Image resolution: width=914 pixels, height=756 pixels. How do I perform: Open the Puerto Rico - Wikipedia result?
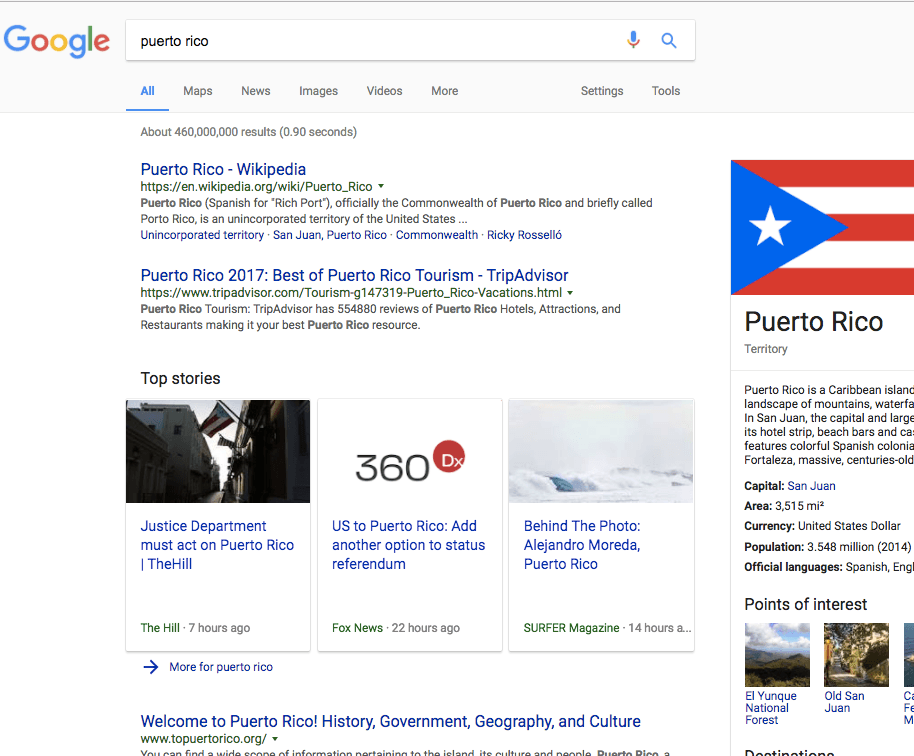(223, 169)
